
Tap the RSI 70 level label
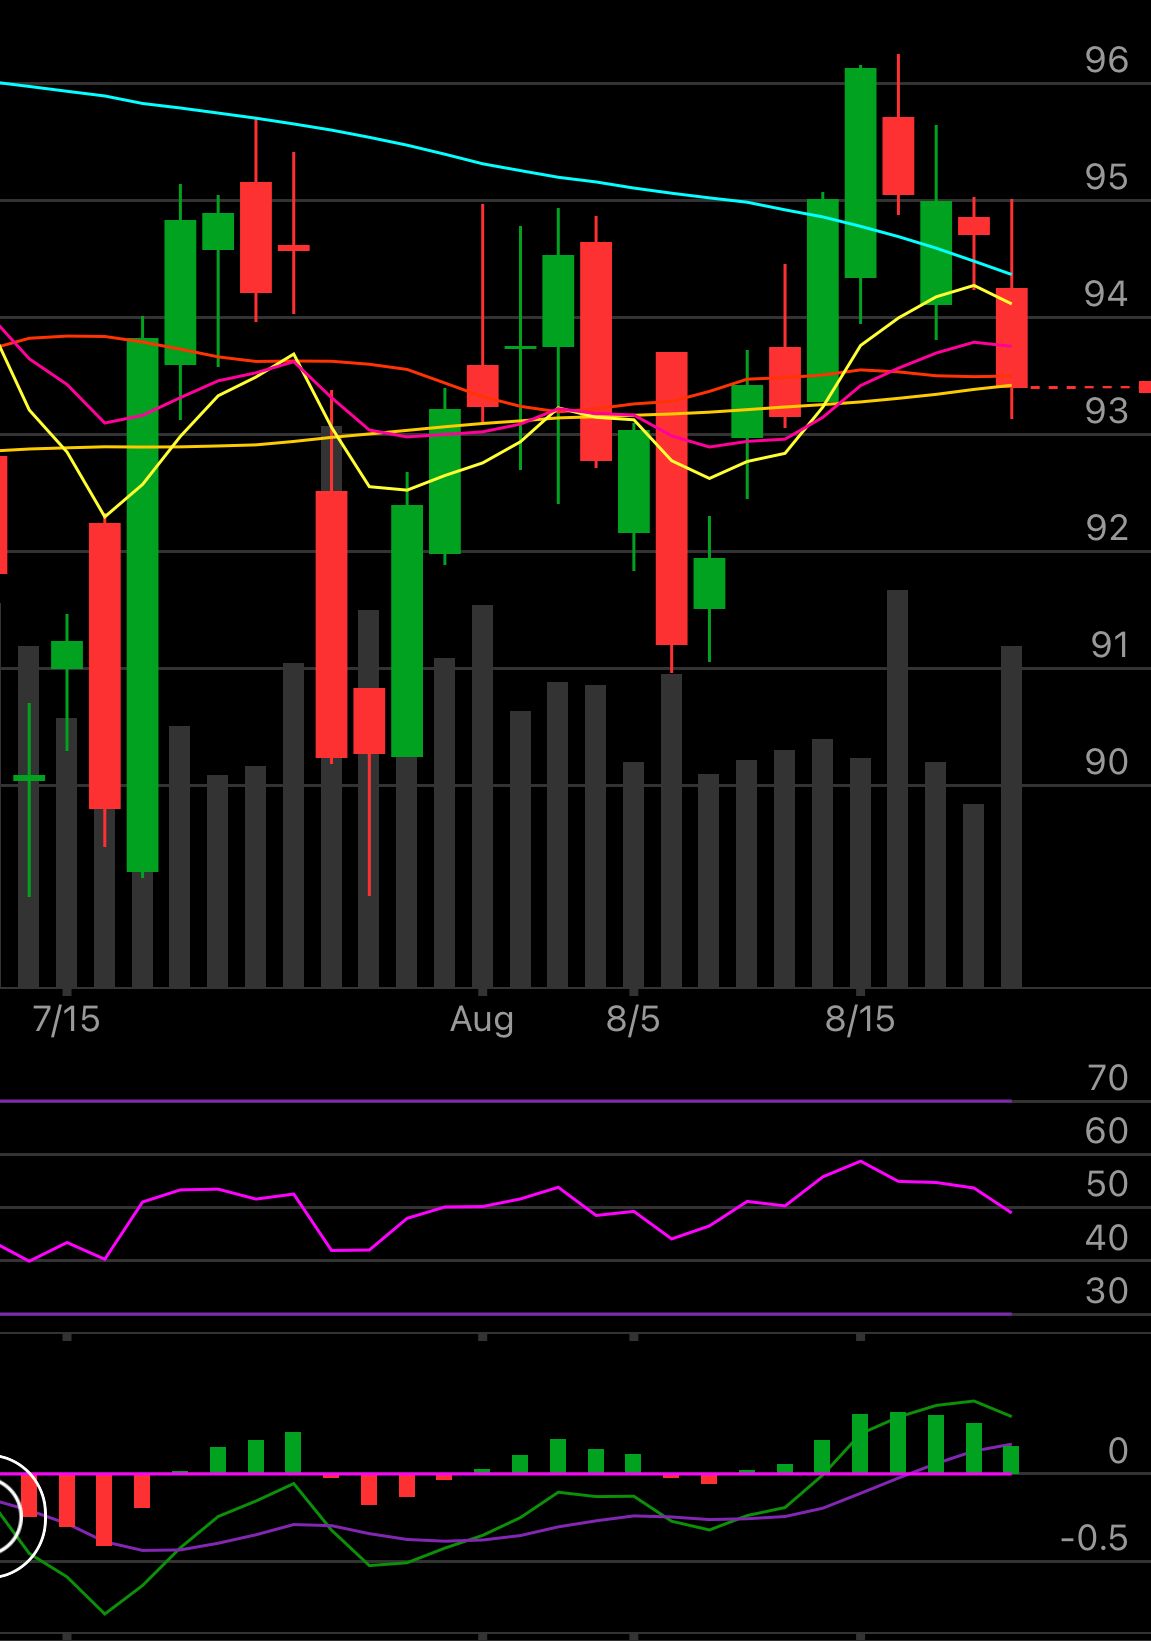pyautogui.click(x=1107, y=1078)
